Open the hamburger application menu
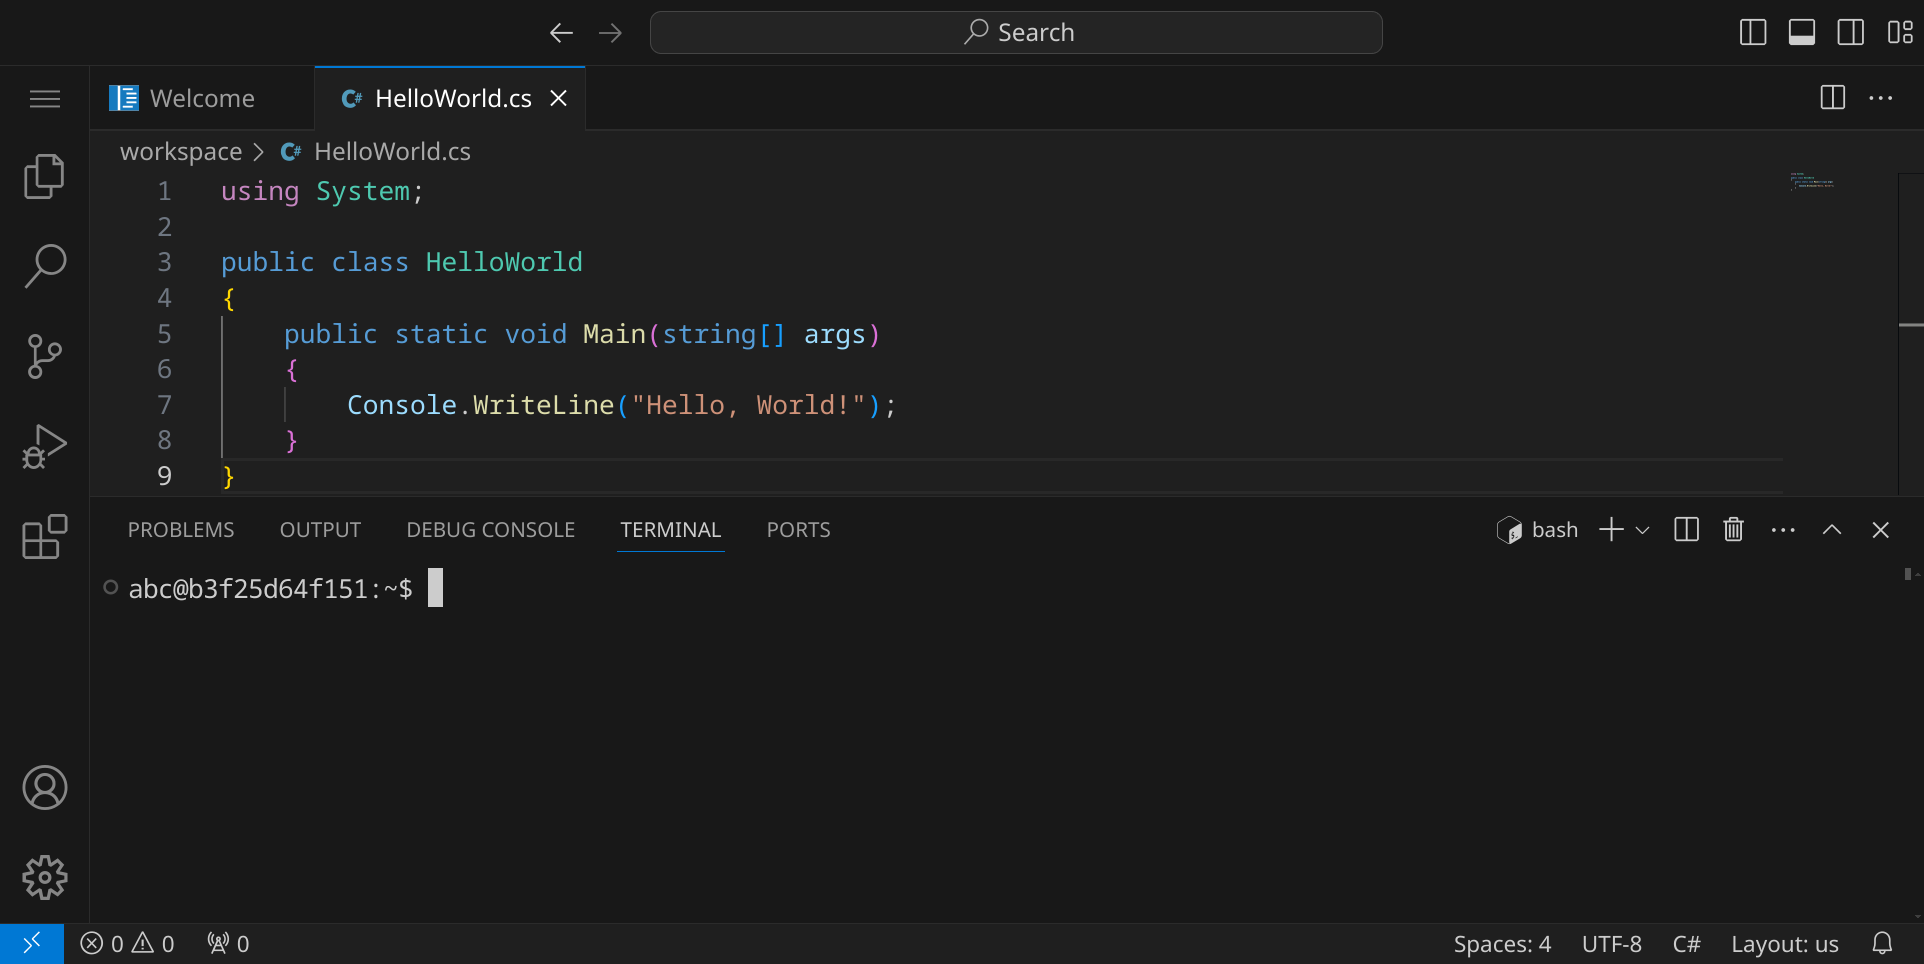Viewport: 1924px width, 964px height. point(44,99)
